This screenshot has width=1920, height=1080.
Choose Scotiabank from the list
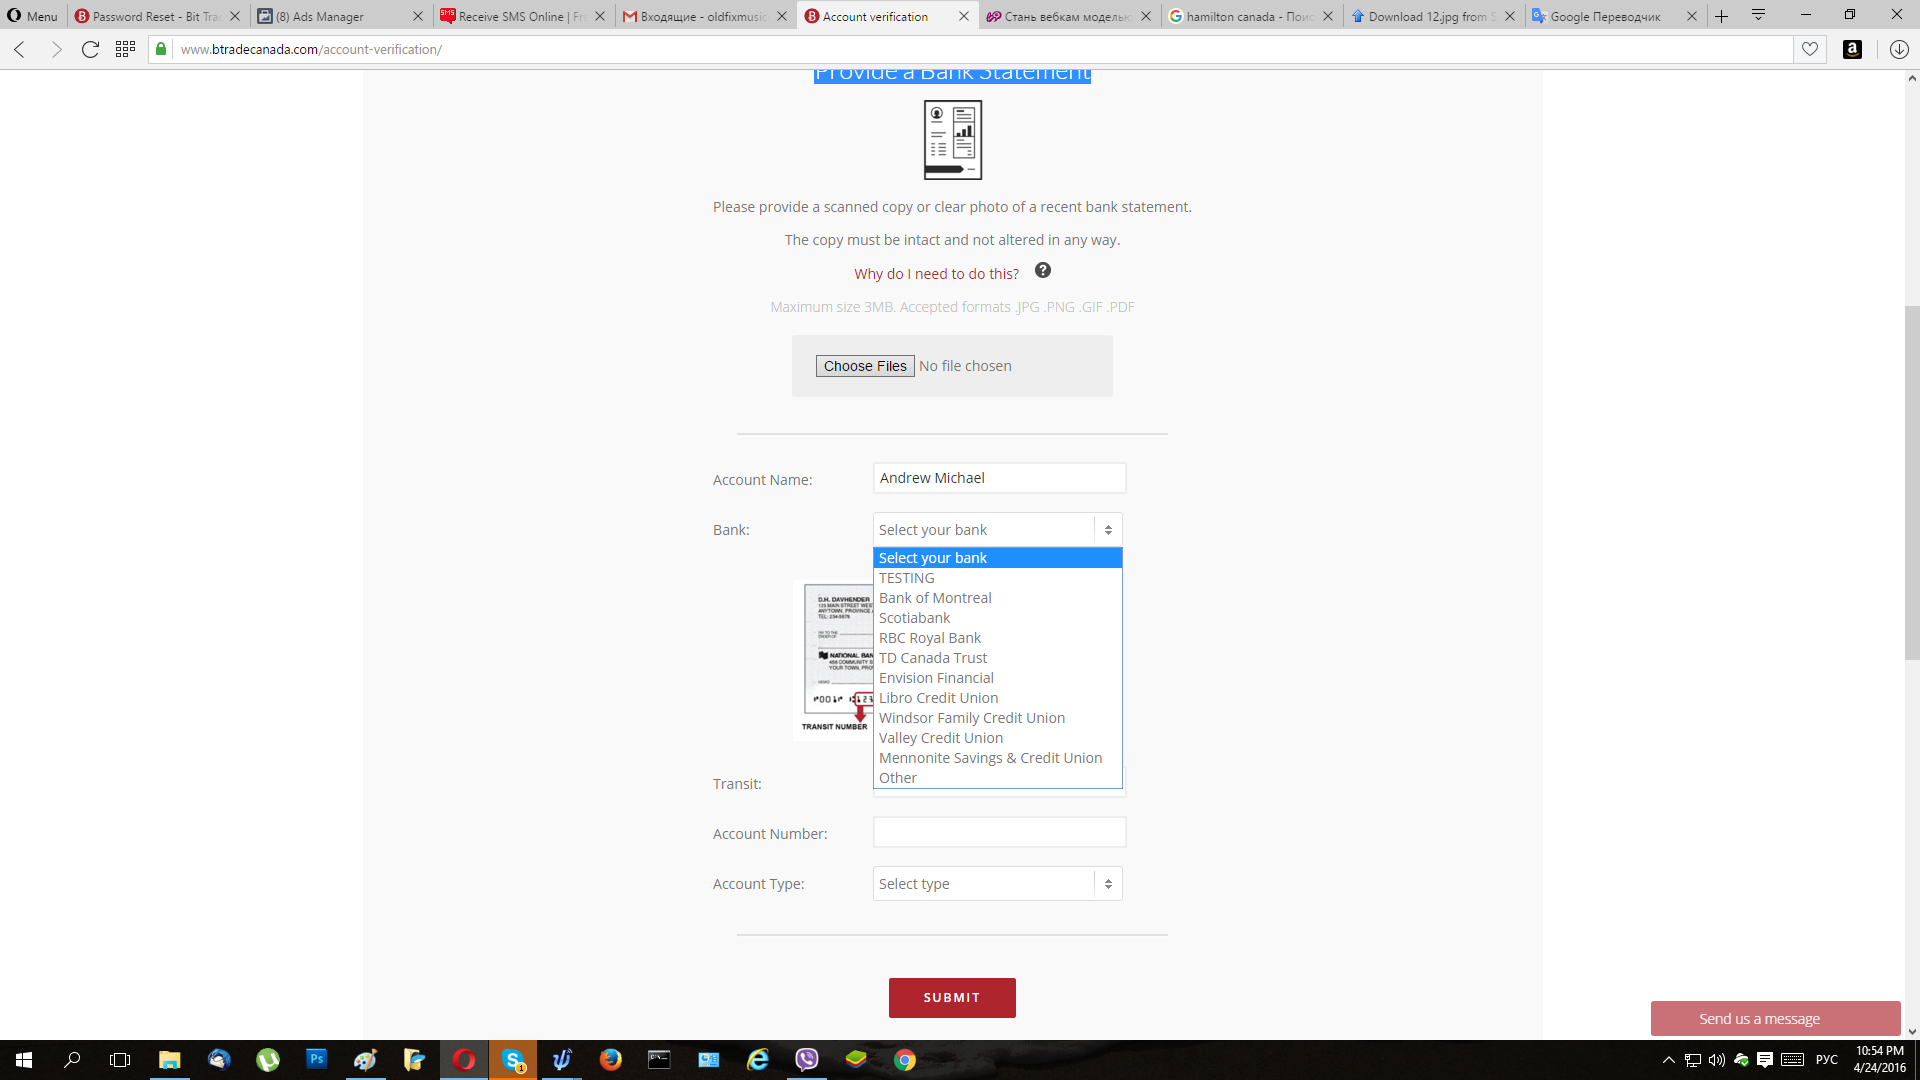(x=998, y=618)
